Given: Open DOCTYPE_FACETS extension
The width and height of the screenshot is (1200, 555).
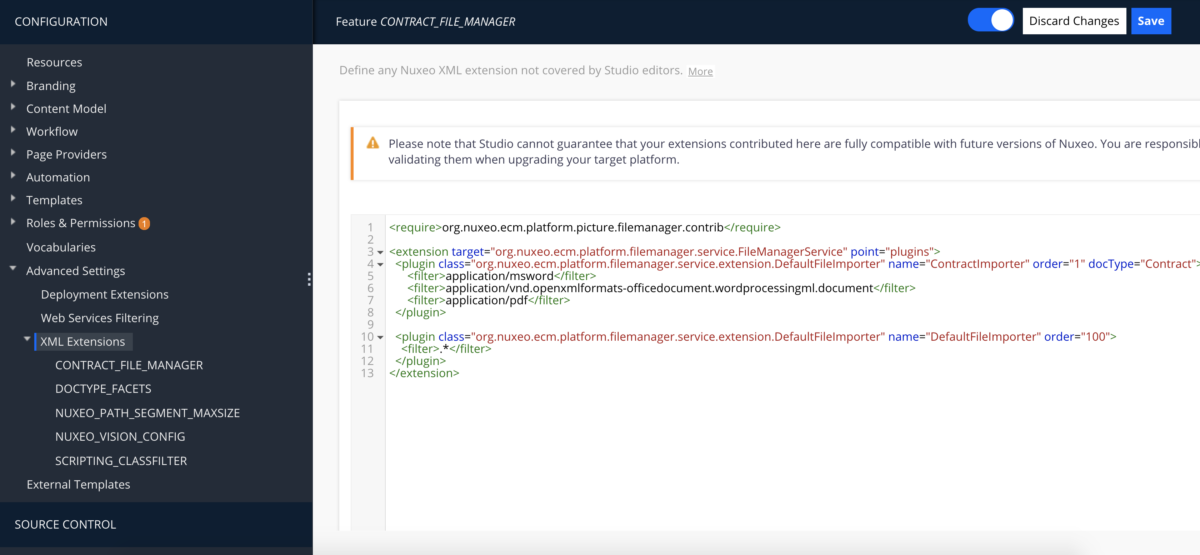Looking at the screenshot, I should click(103, 389).
